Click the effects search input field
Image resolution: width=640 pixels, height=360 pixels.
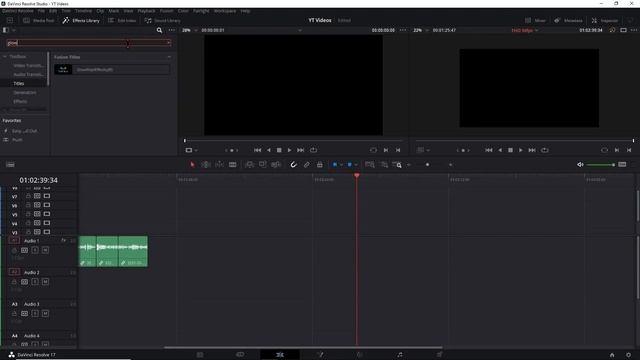(x=89, y=42)
